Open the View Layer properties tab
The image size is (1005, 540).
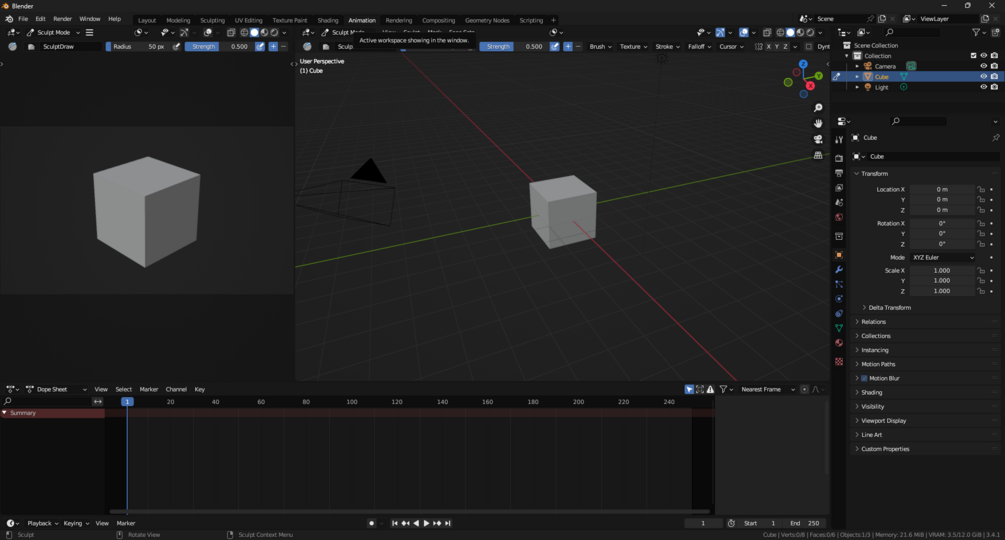pyautogui.click(x=839, y=188)
